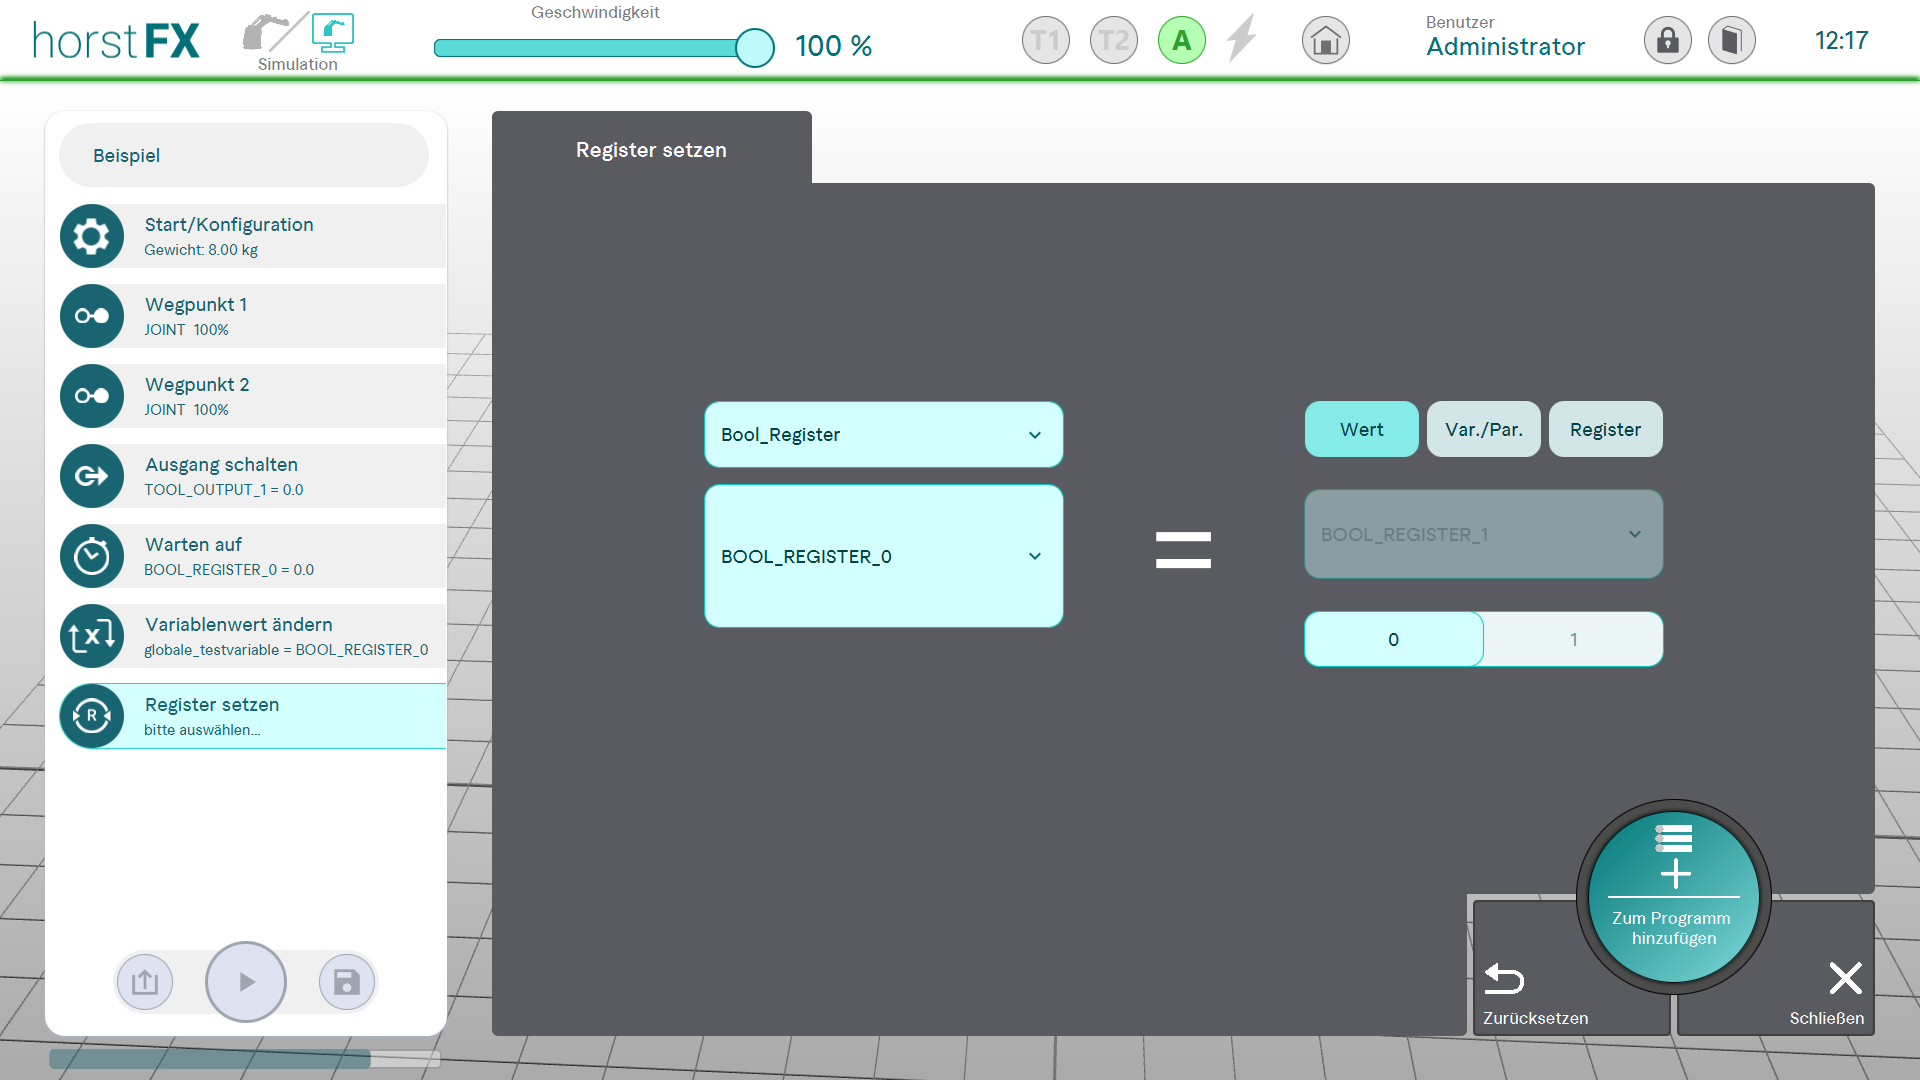Image resolution: width=1920 pixels, height=1080 pixels.
Task: Open the Bool_Register type dropdown
Action: tap(883, 435)
